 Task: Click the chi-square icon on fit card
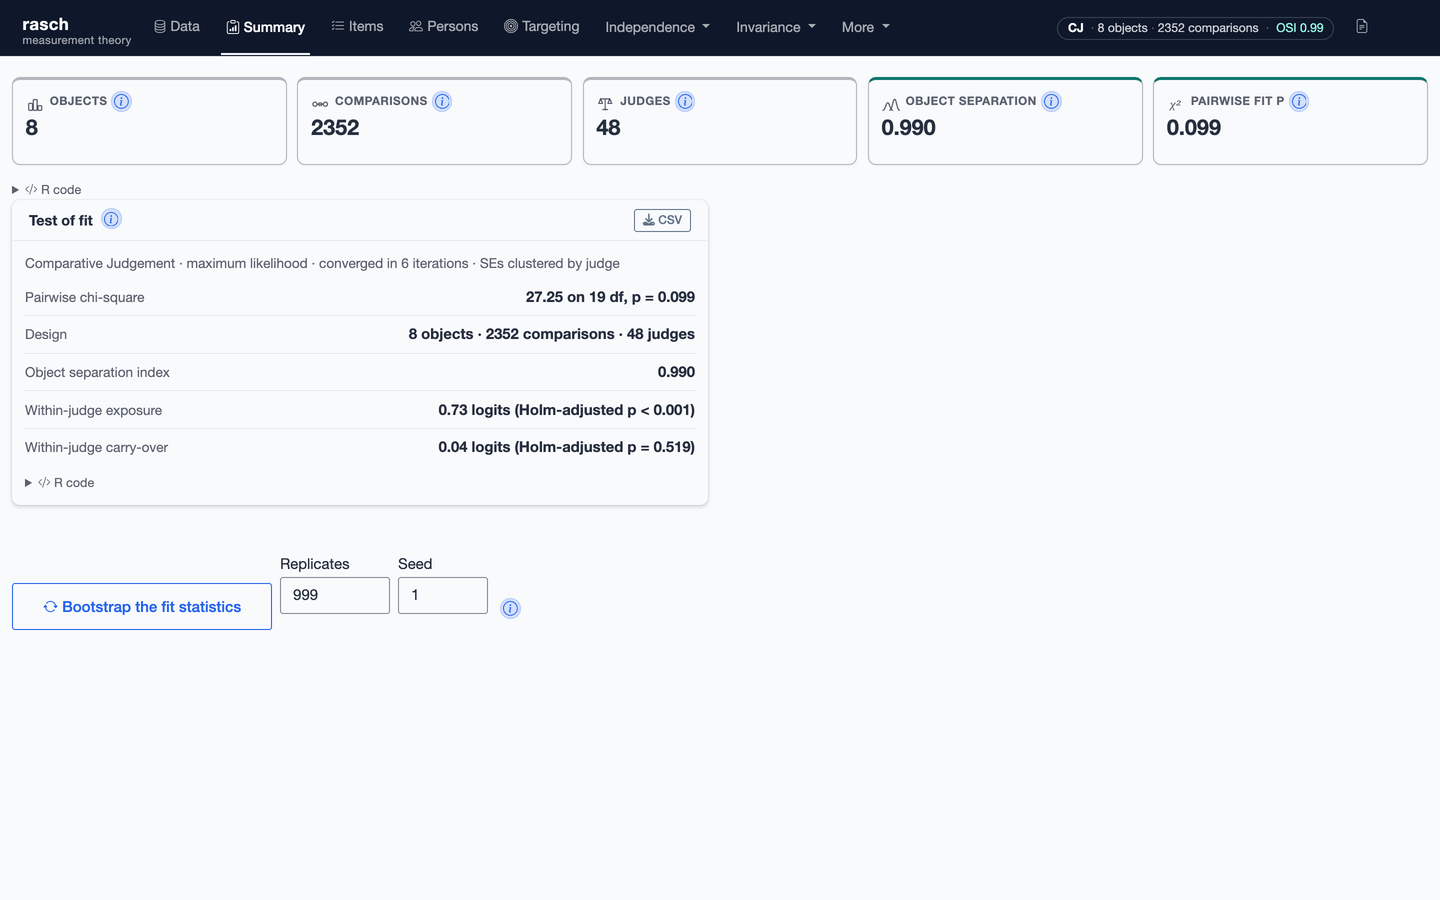(1175, 104)
